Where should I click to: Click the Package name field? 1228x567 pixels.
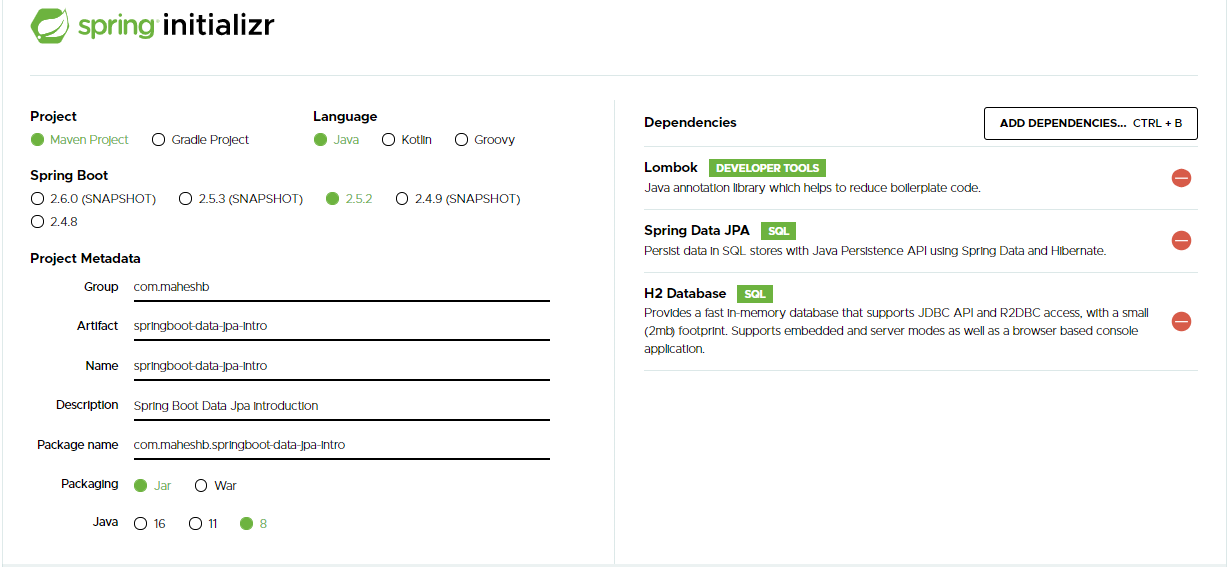341,445
